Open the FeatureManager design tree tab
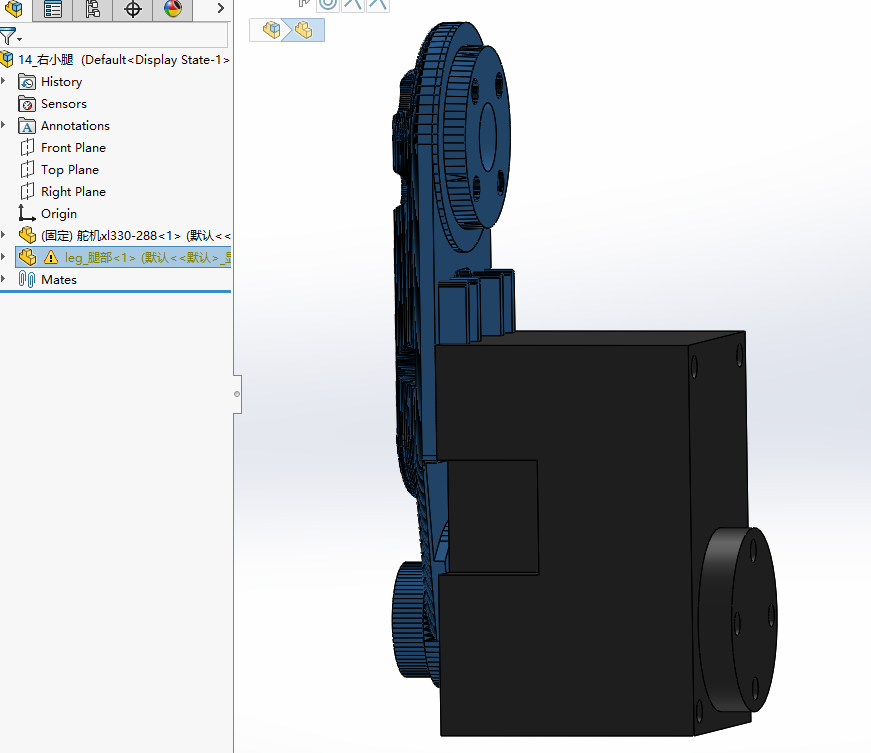Viewport: 871px width, 753px height. click(14, 9)
